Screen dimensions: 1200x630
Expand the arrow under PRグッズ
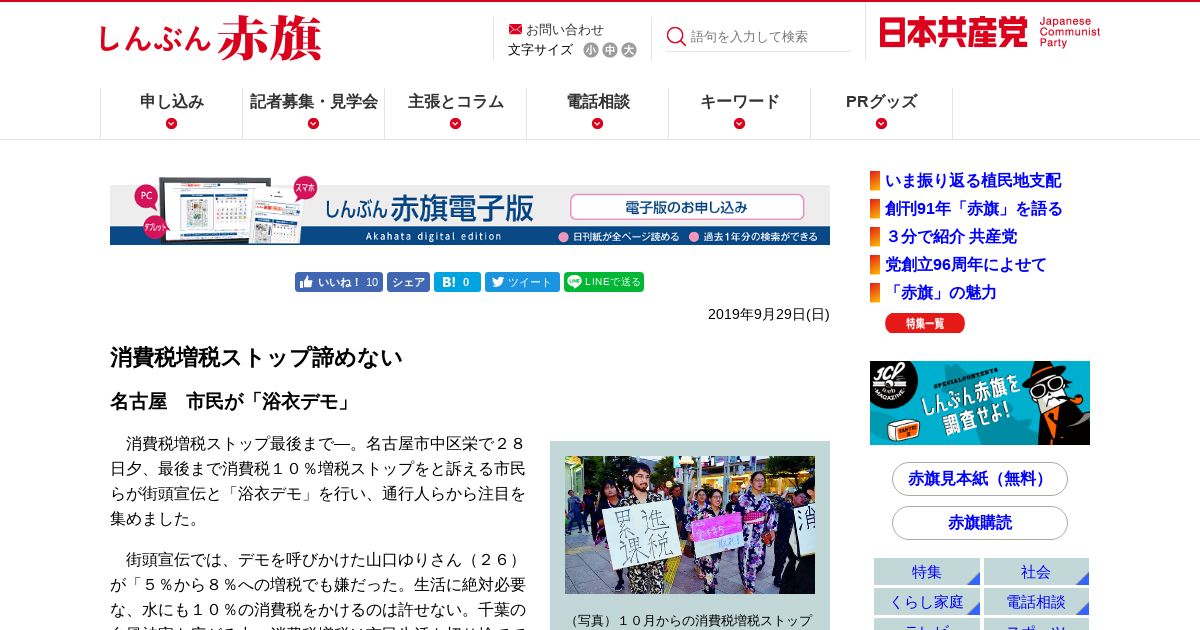[881, 124]
